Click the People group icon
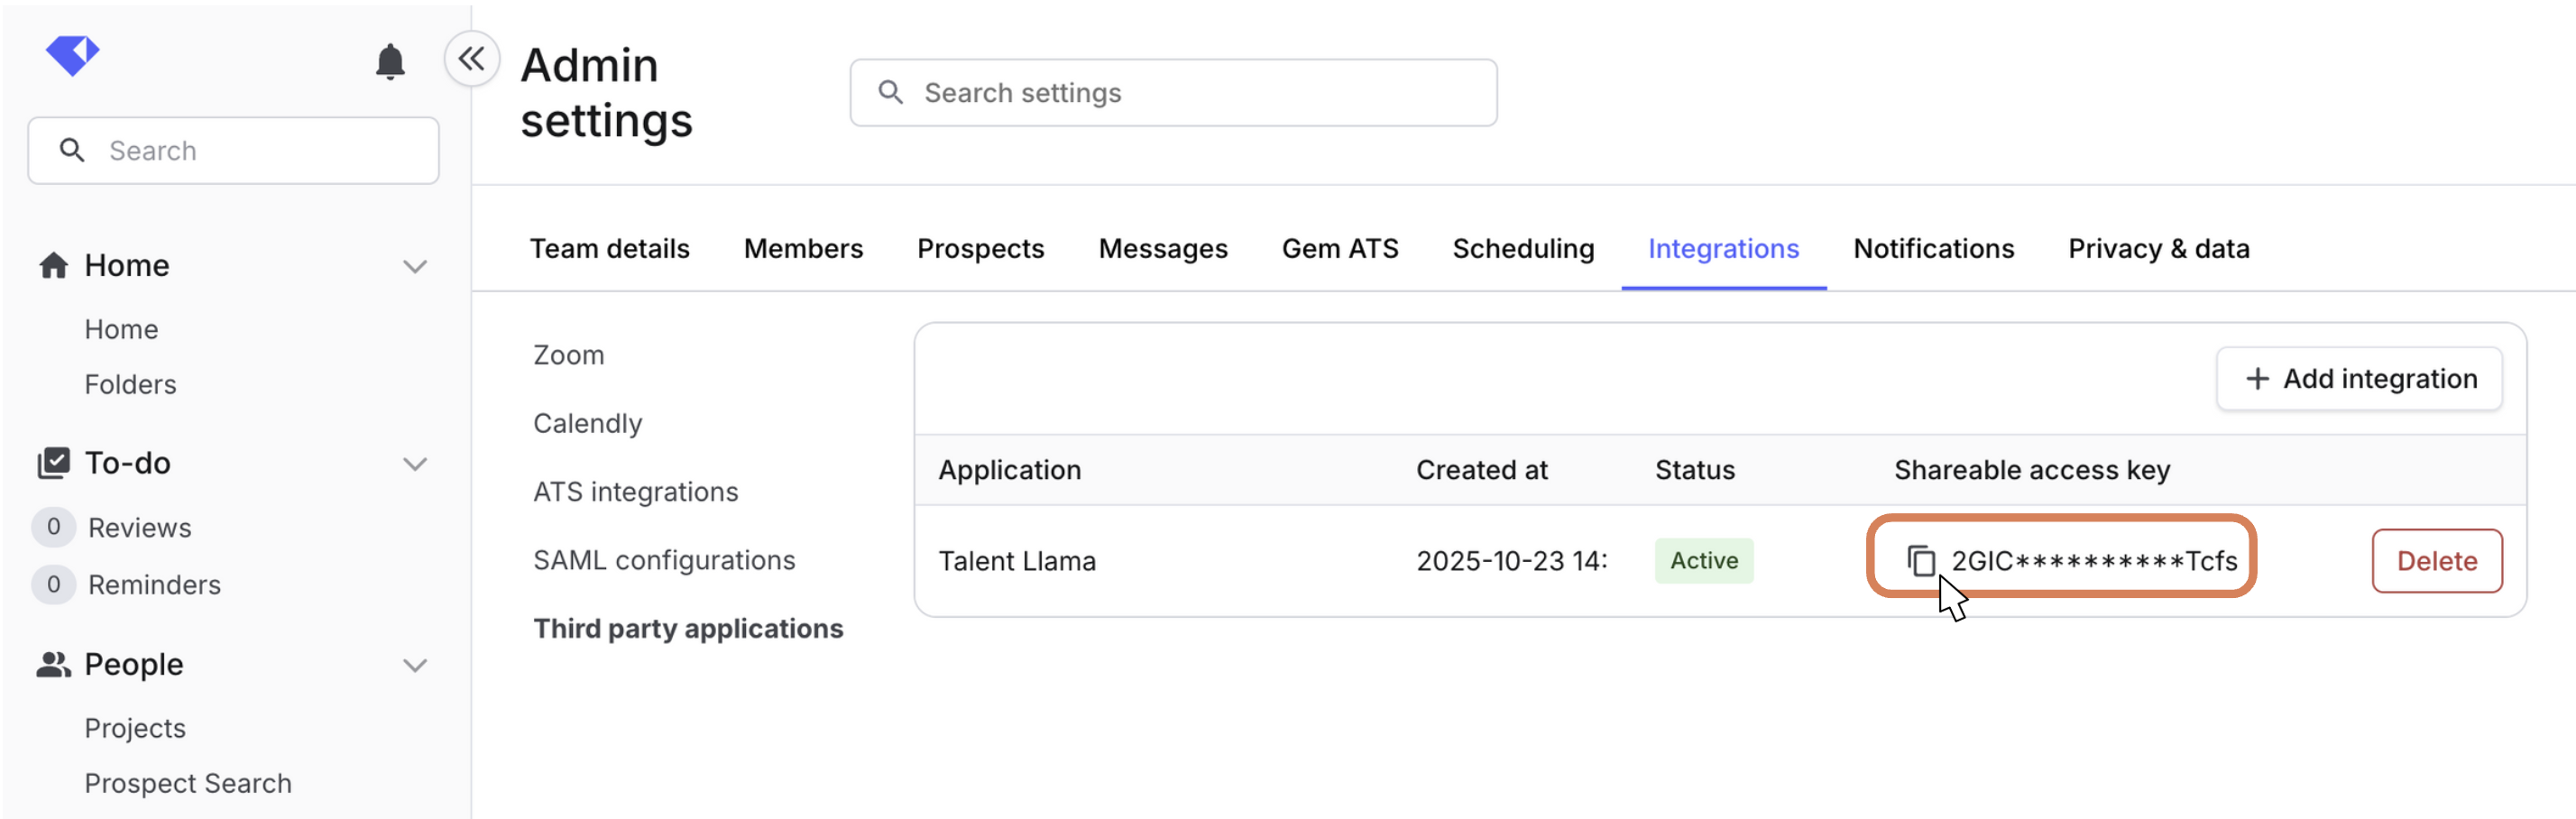Screen dimensions: 2576x819 [54, 664]
